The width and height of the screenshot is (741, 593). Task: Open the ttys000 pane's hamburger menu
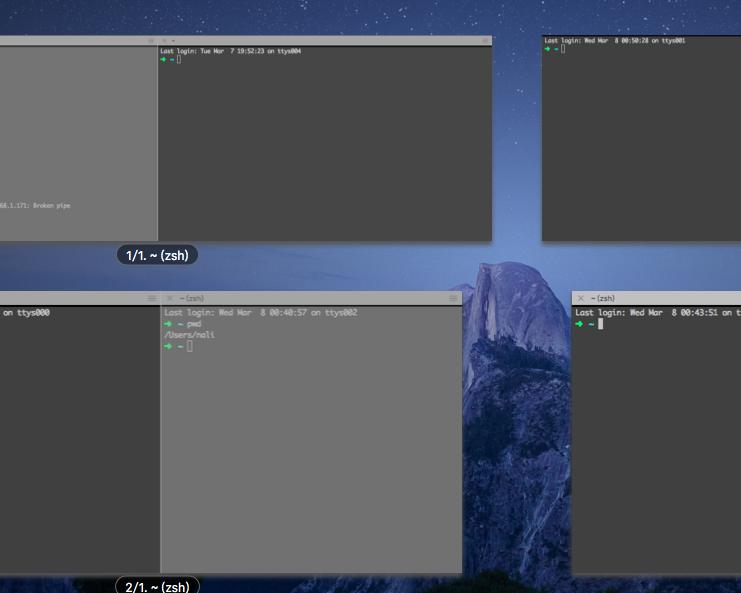tap(152, 298)
